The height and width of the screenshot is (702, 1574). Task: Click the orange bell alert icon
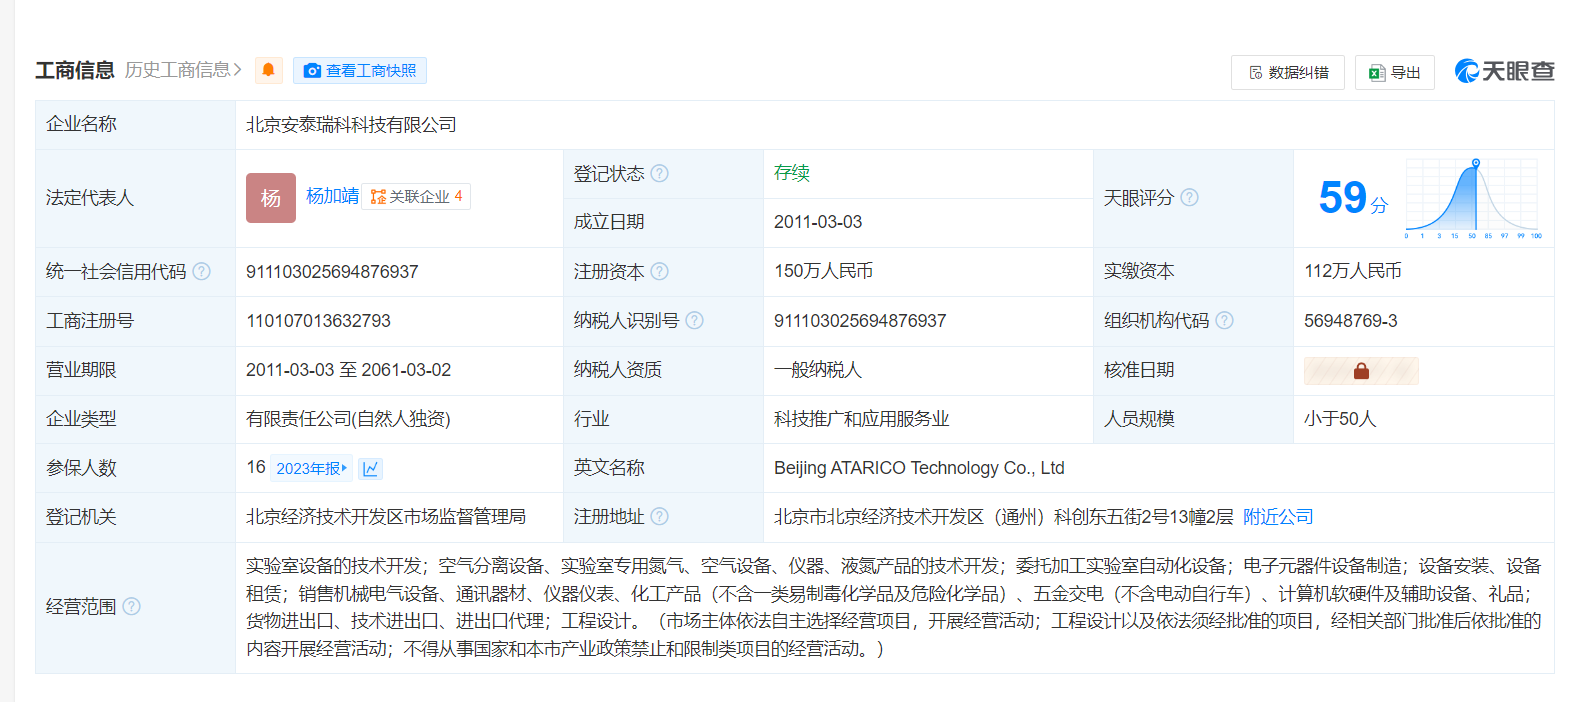[x=268, y=70]
